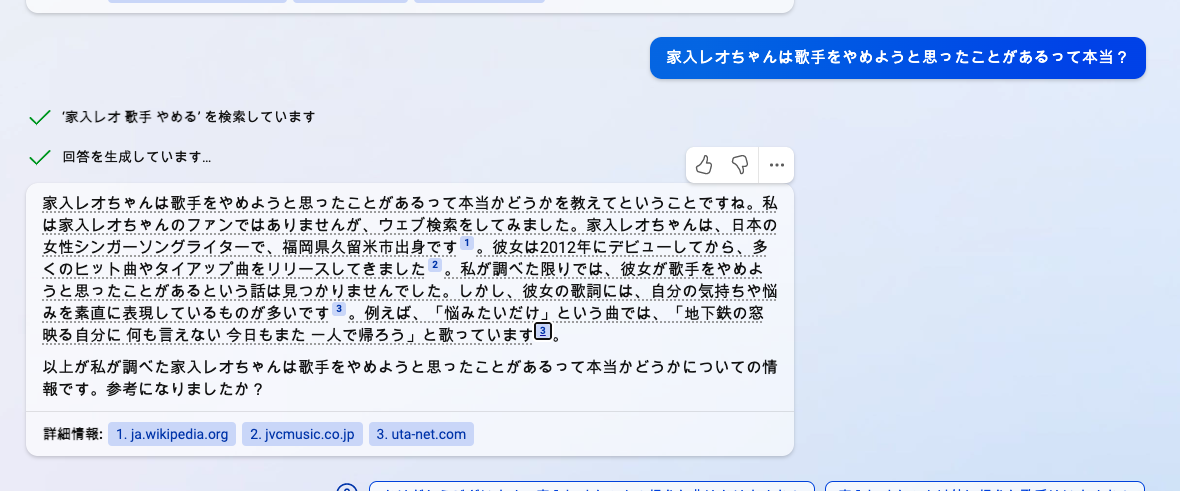Dislike the answer with thumbs down
The height and width of the screenshot is (491, 1180).
click(x=740, y=165)
